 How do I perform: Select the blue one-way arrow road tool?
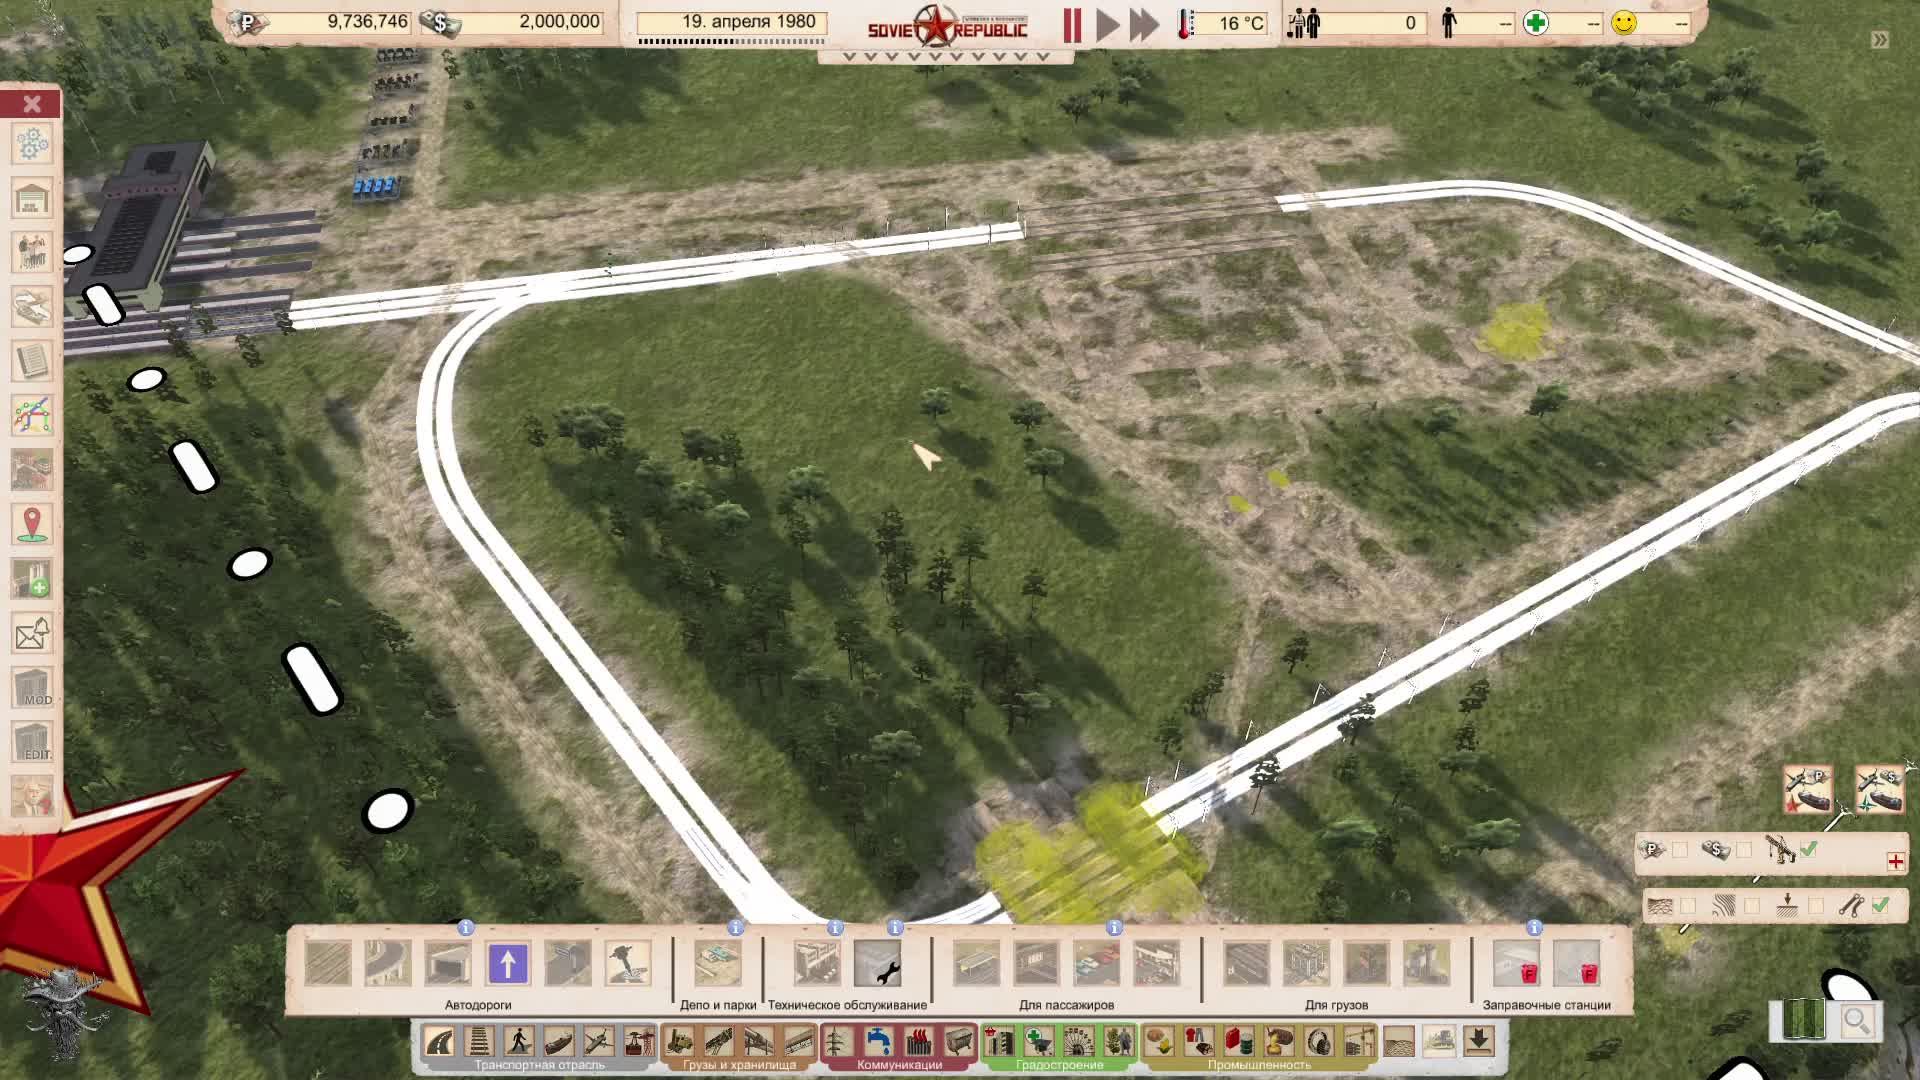(508, 964)
